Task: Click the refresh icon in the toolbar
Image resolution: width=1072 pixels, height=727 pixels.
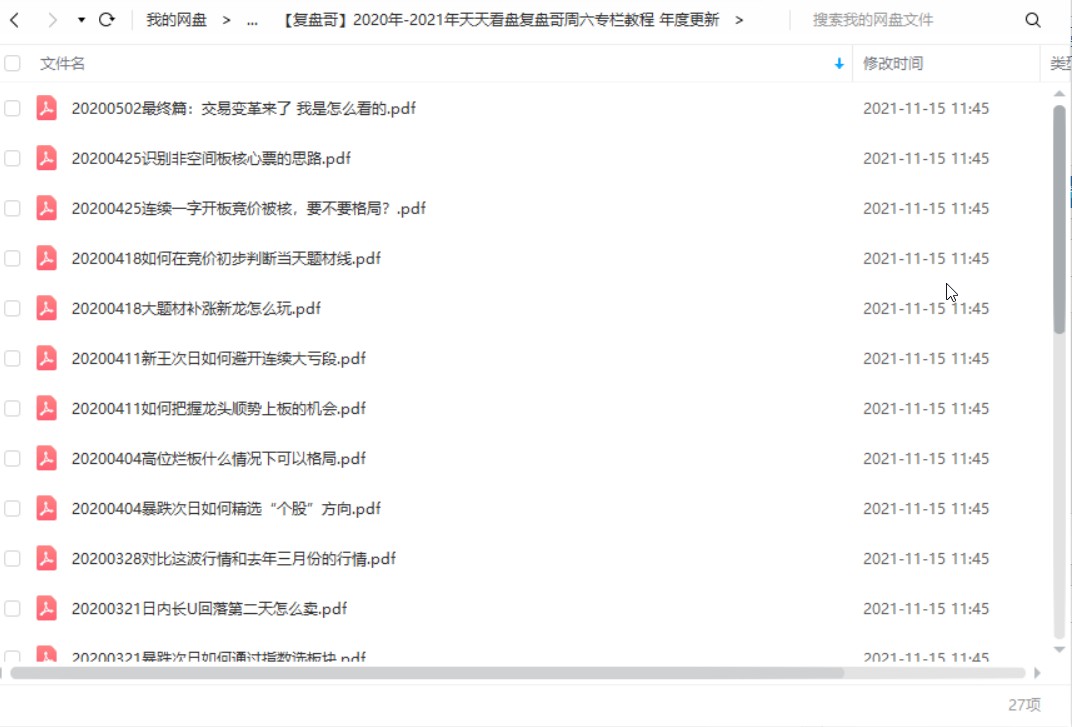Action: pyautogui.click(x=106, y=17)
